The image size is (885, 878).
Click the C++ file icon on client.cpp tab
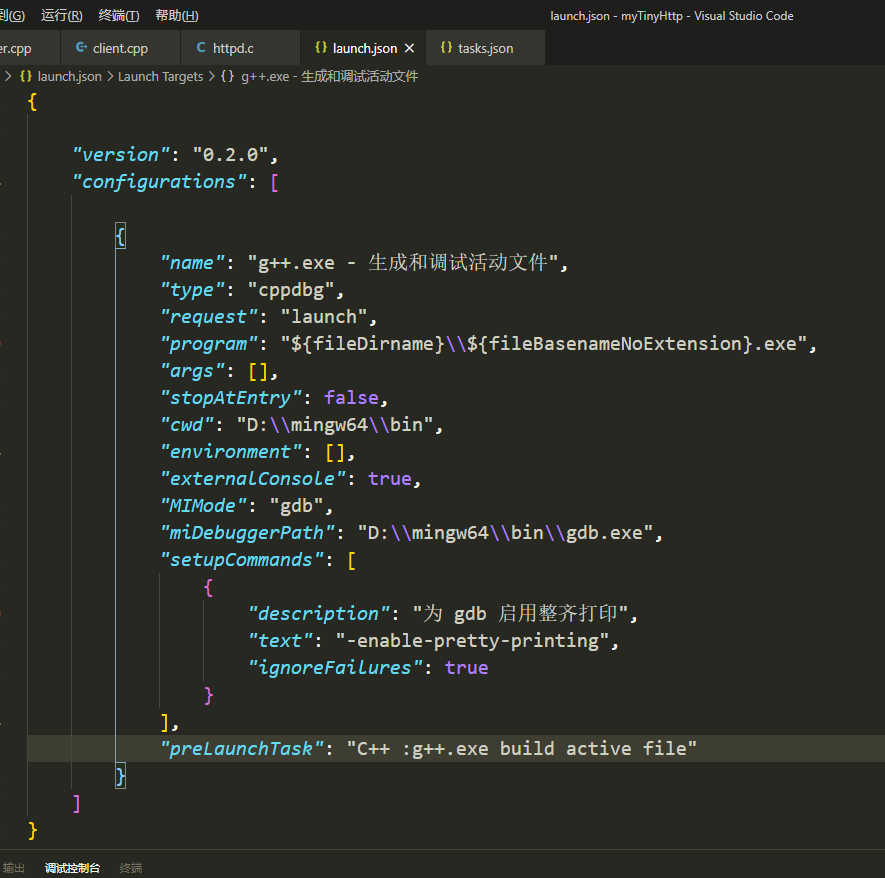click(81, 47)
